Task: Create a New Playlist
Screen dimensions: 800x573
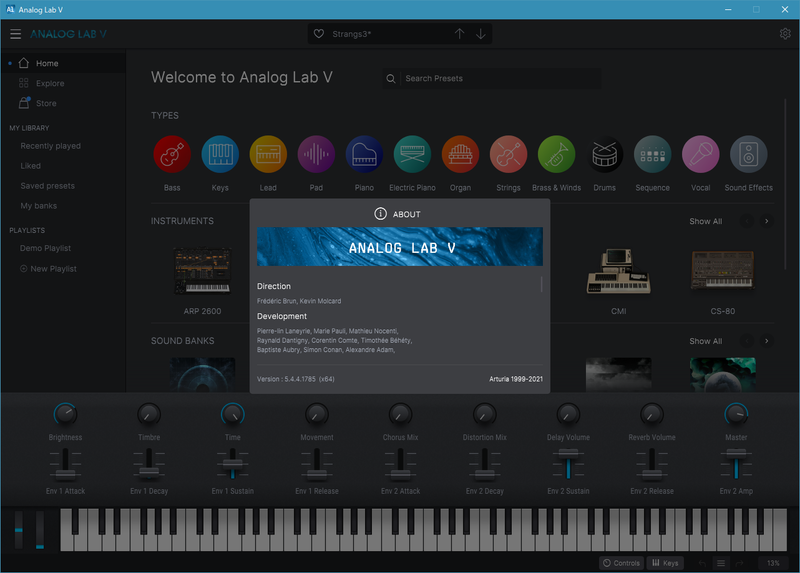Action: coord(48,269)
